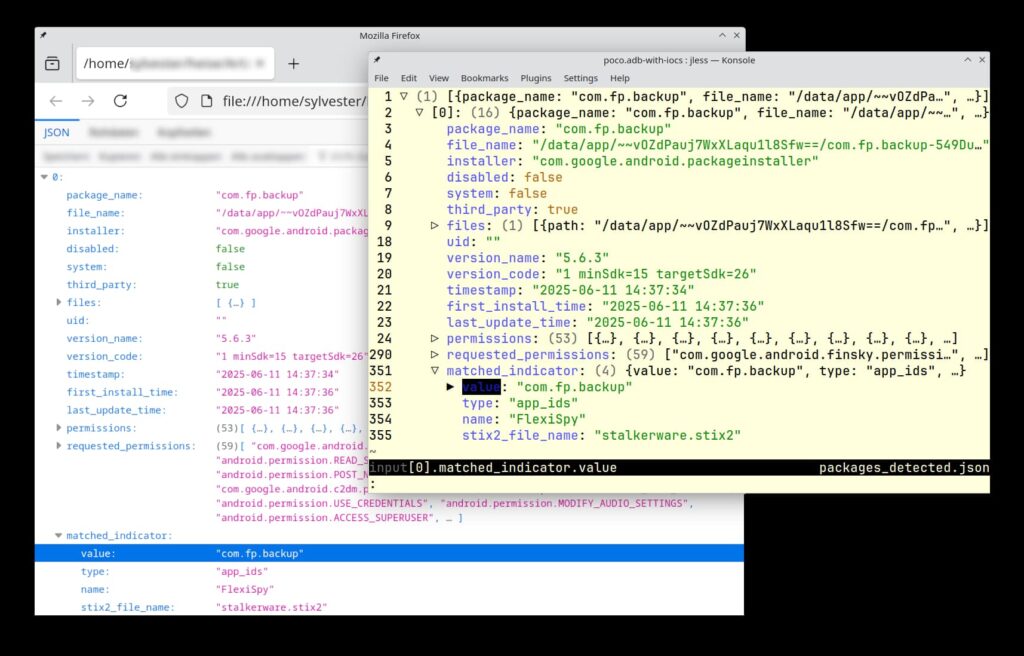This screenshot has width=1024, height=656.
Task: Open the Bookmarks menu in Konsole
Action: click(484, 78)
